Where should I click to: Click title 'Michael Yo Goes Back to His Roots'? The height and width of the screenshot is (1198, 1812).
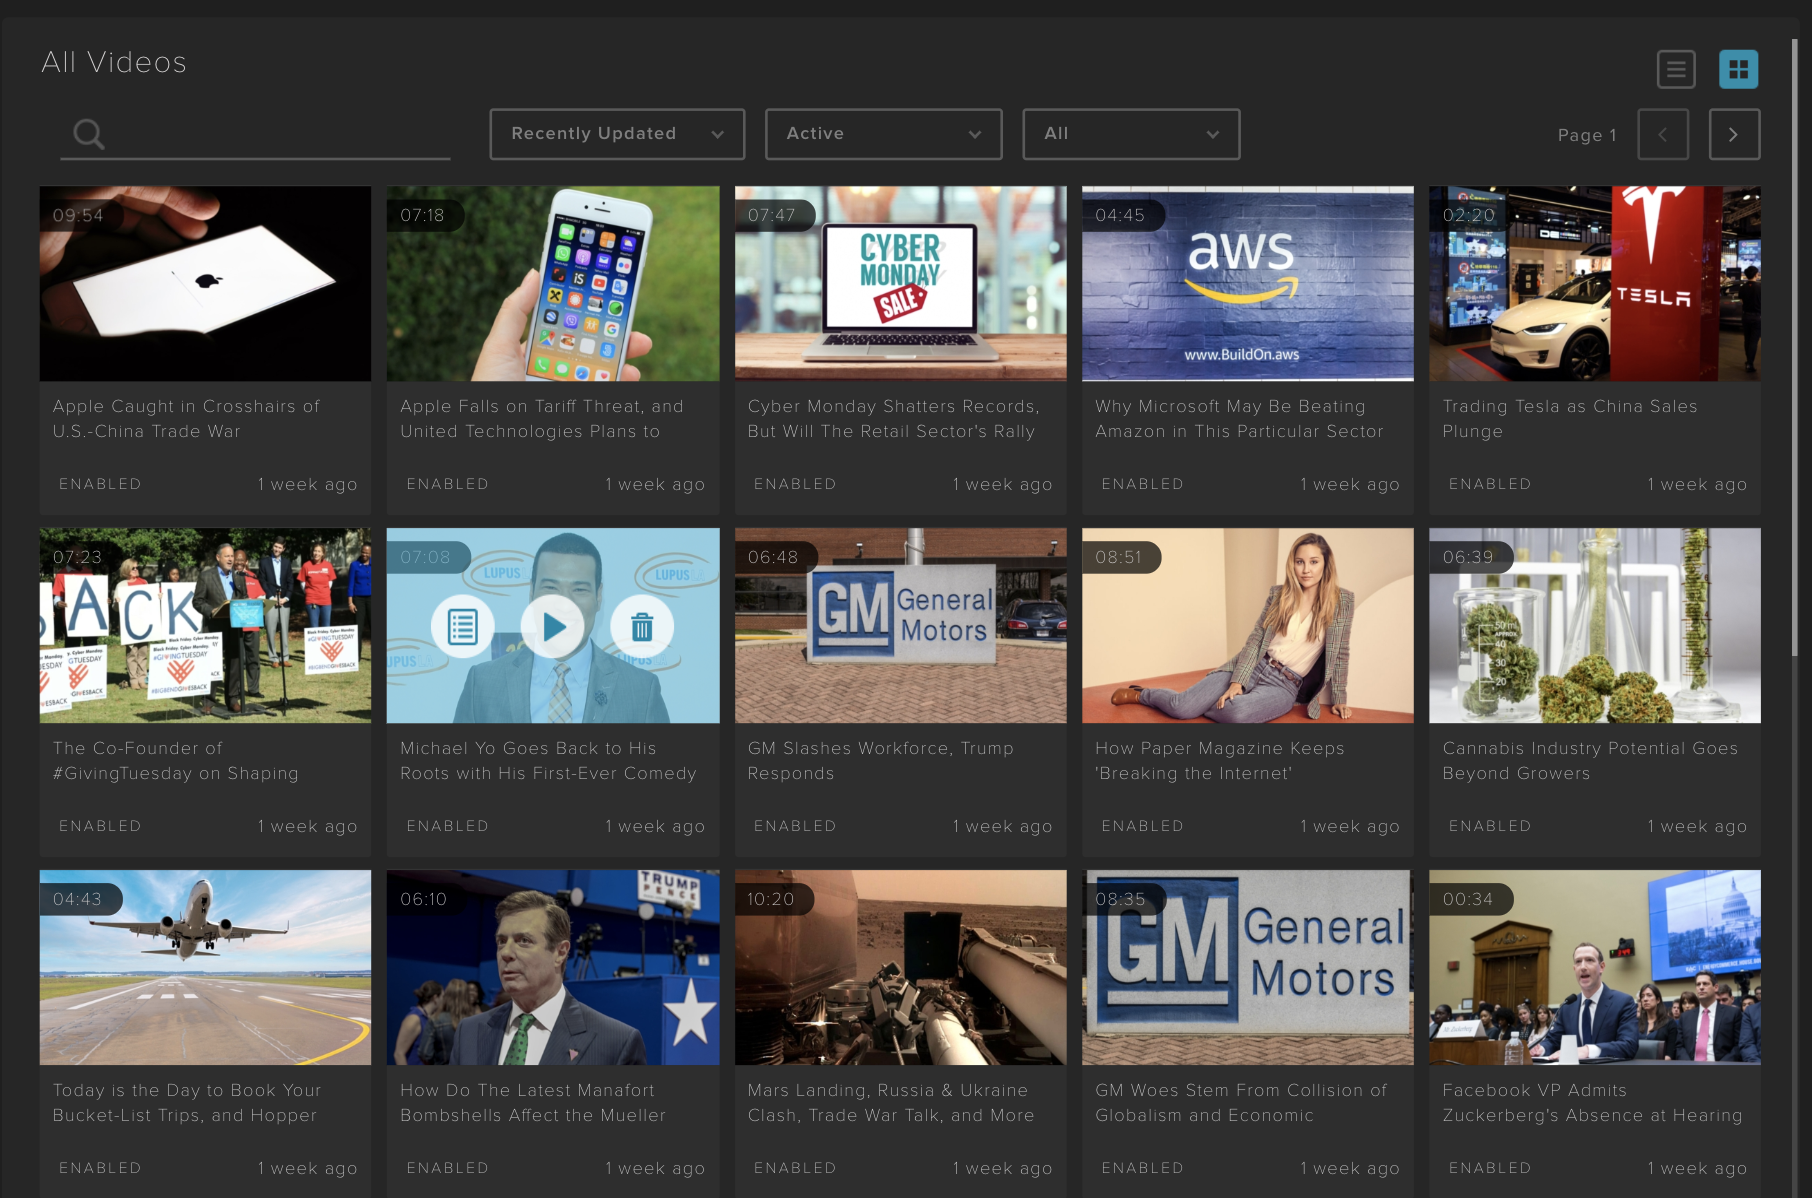pyautogui.click(x=548, y=761)
